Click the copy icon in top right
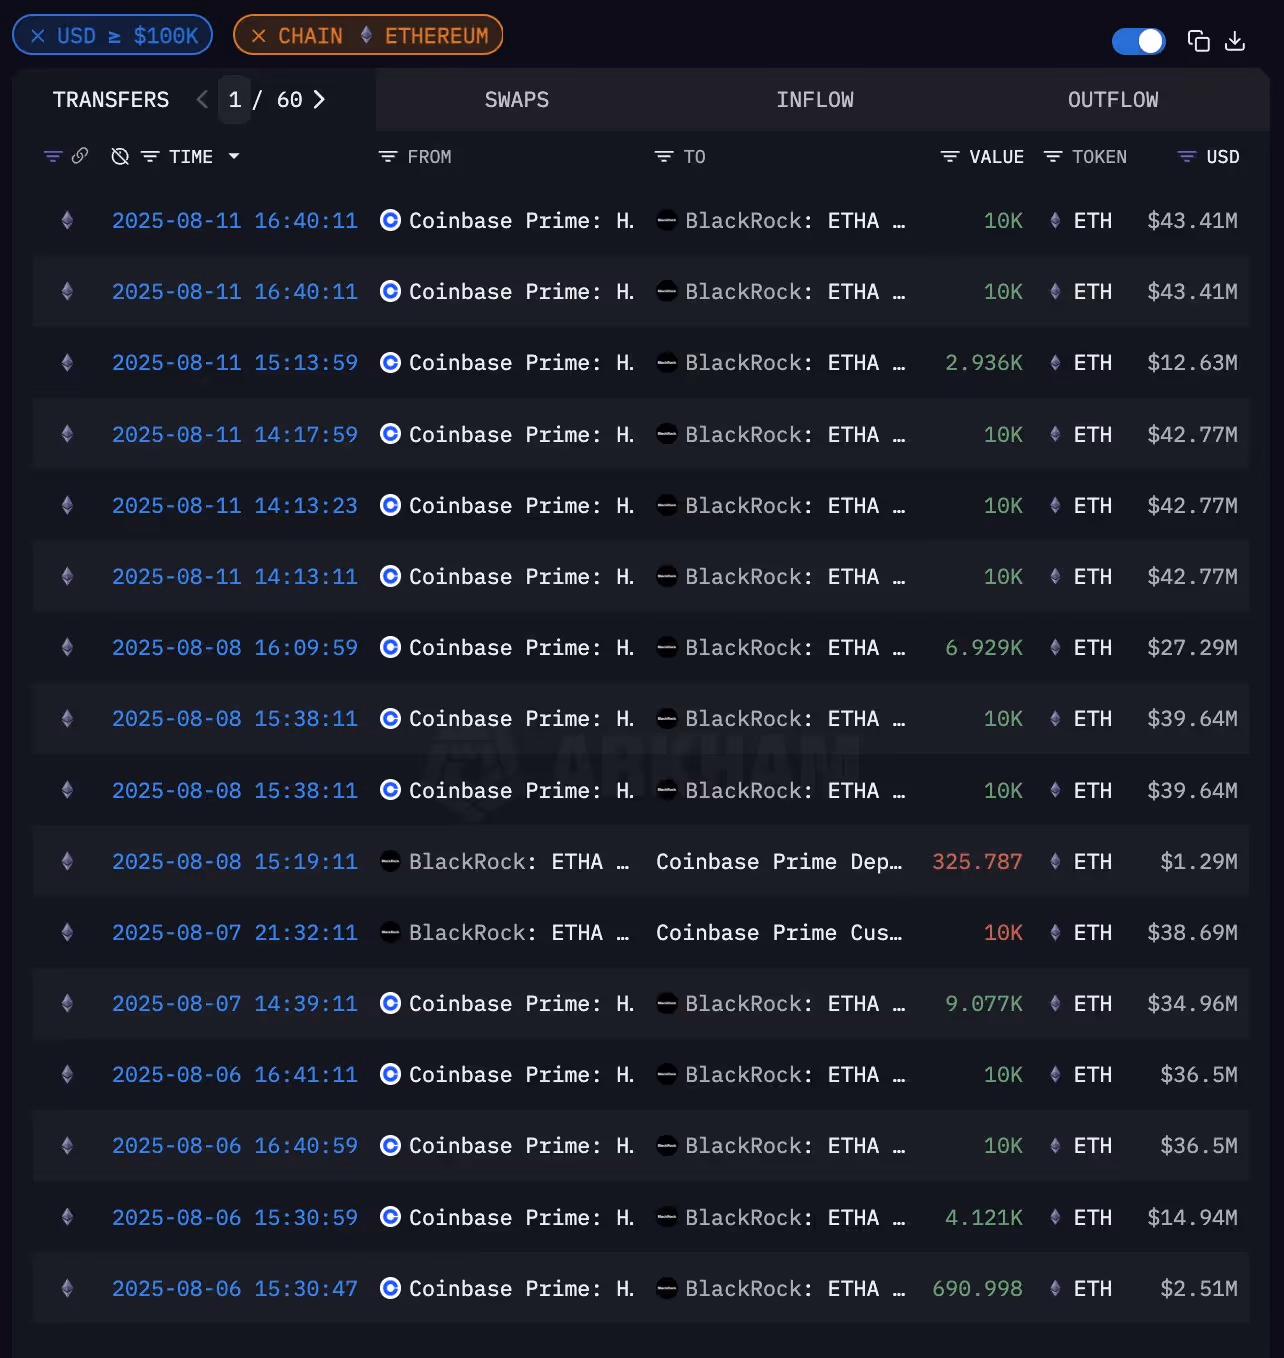 [1198, 41]
